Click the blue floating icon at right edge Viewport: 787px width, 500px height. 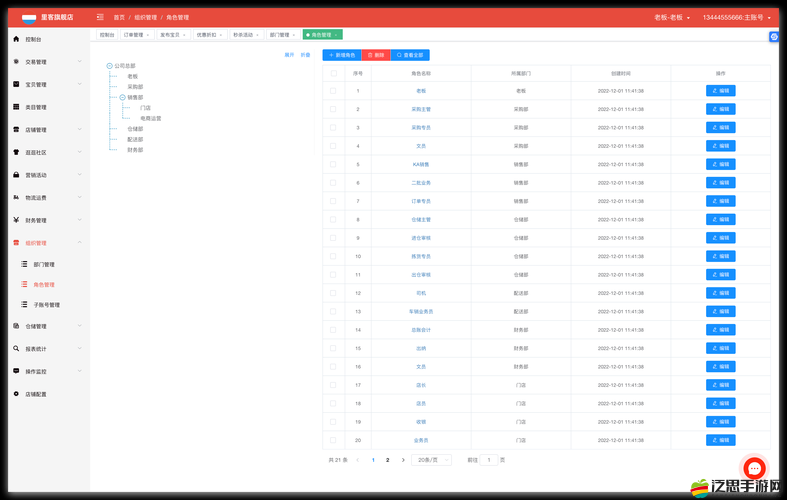click(774, 36)
